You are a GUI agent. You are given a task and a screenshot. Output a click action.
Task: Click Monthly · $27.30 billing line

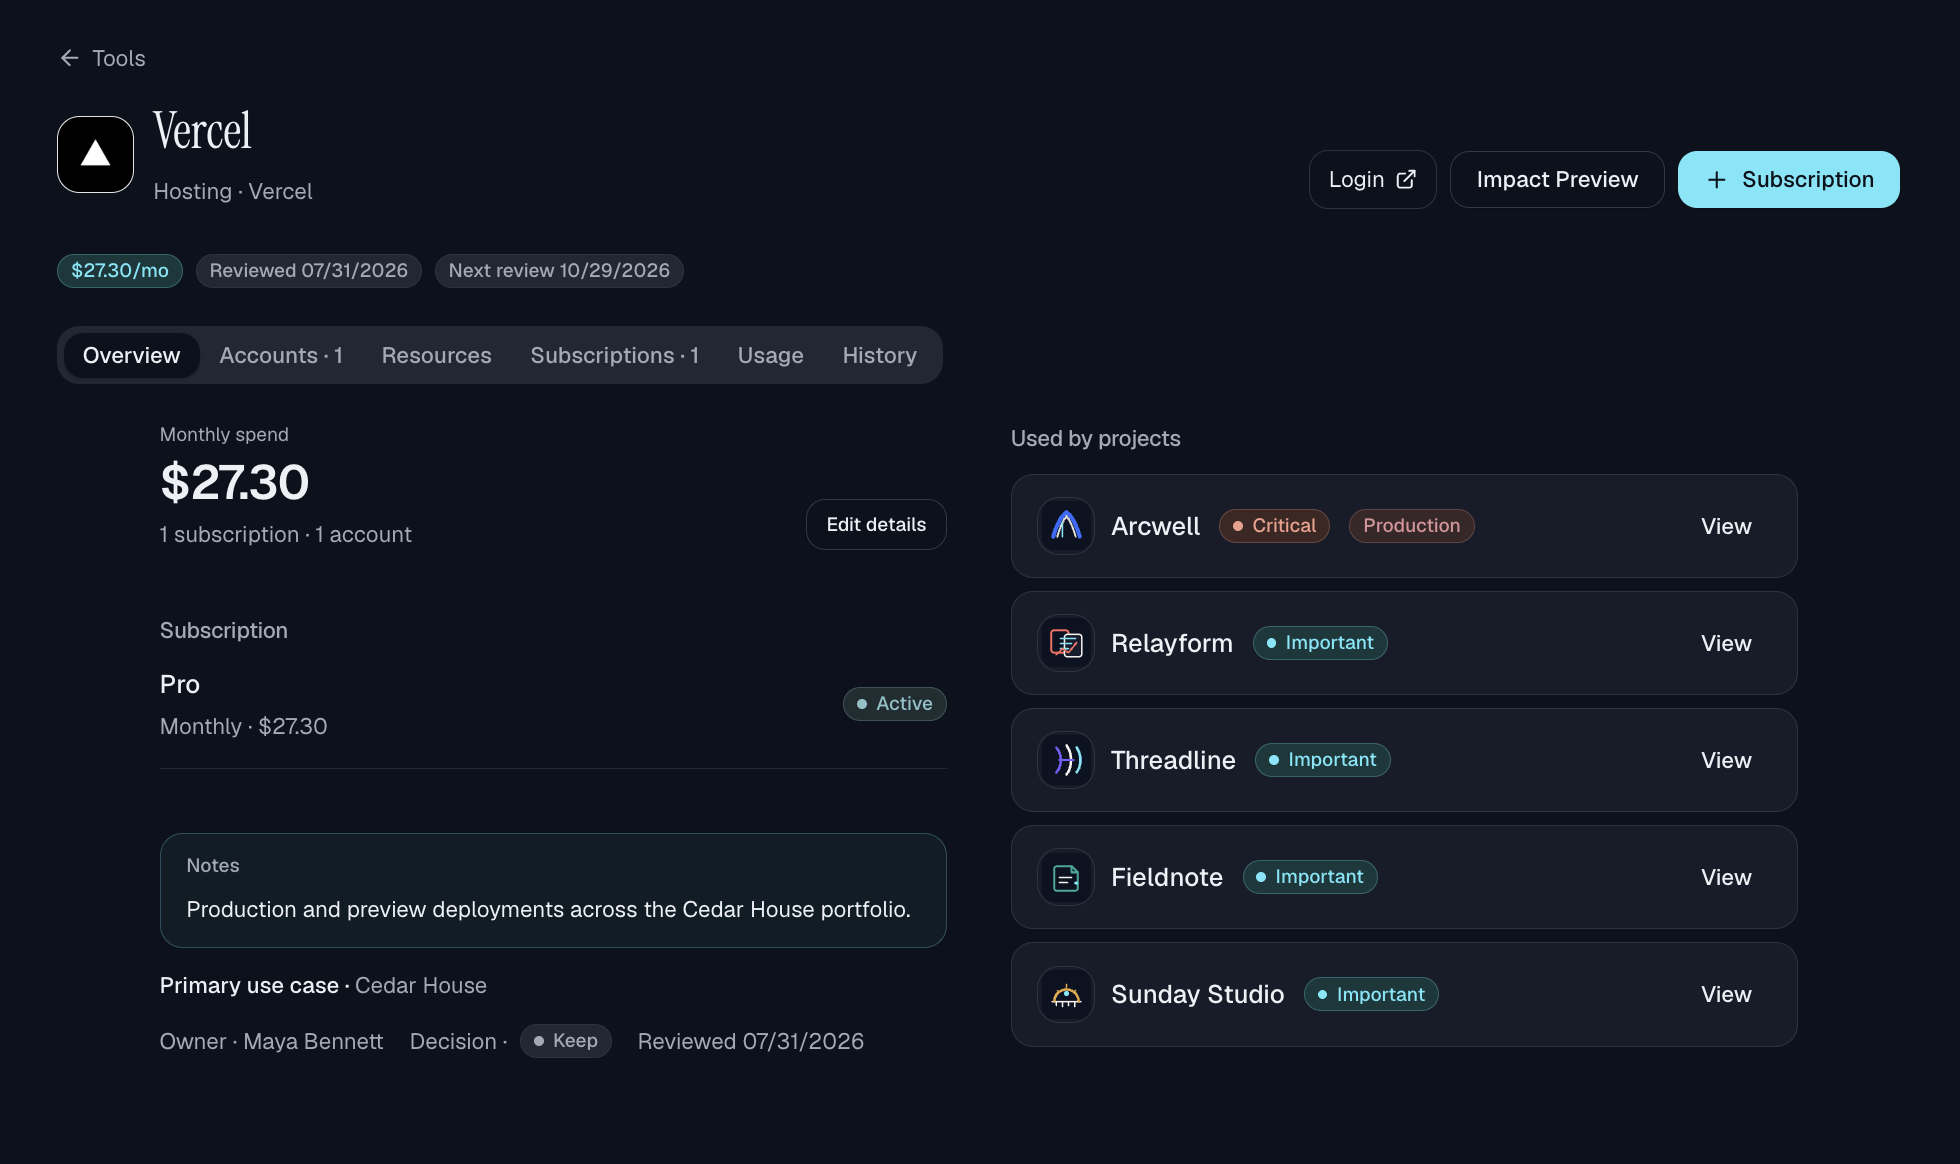coord(243,726)
